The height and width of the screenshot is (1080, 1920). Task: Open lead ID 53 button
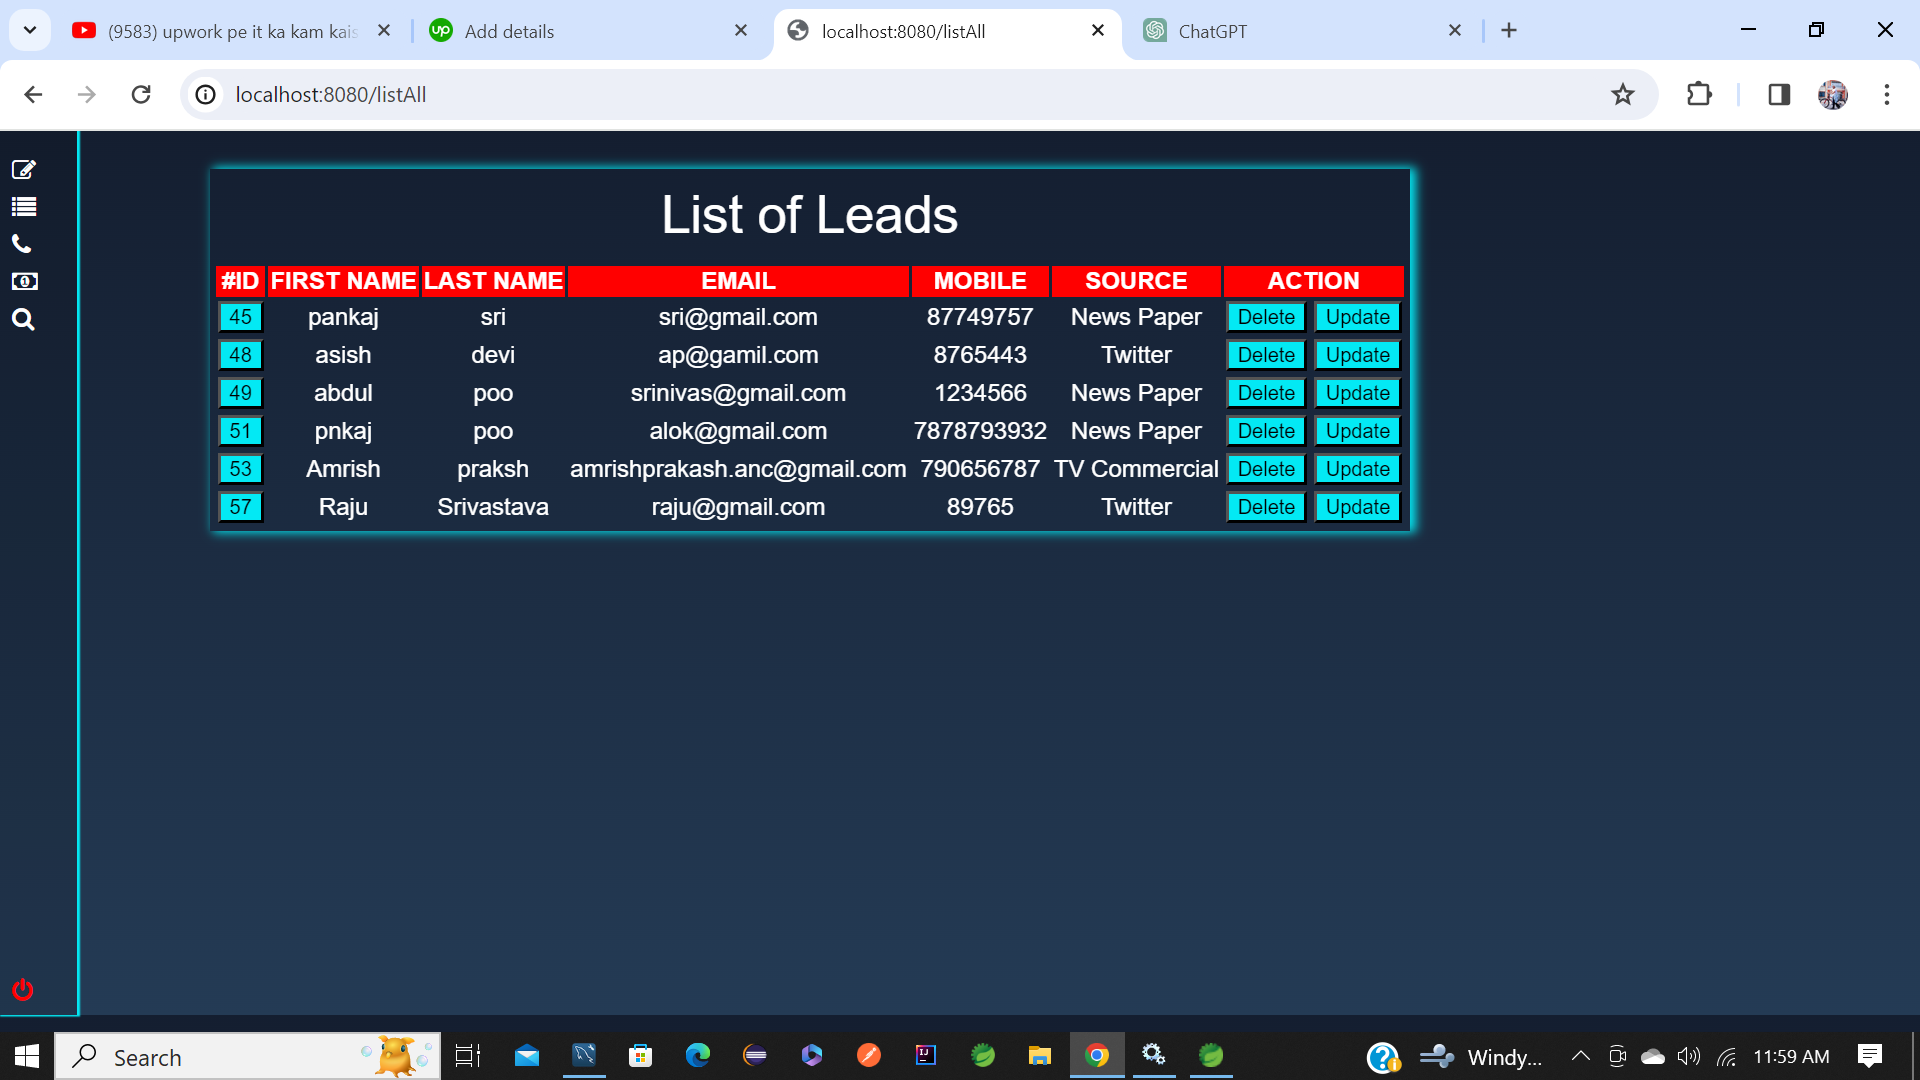(240, 469)
